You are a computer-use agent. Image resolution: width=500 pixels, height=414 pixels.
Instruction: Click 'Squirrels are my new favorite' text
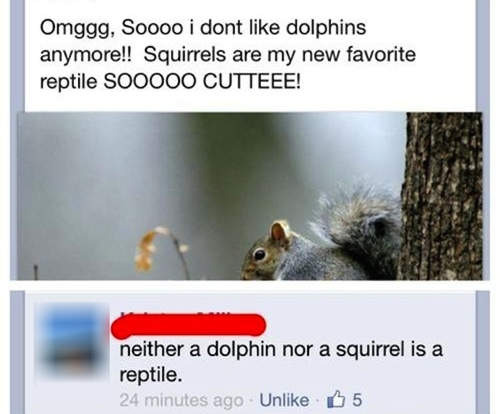click(x=280, y=55)
